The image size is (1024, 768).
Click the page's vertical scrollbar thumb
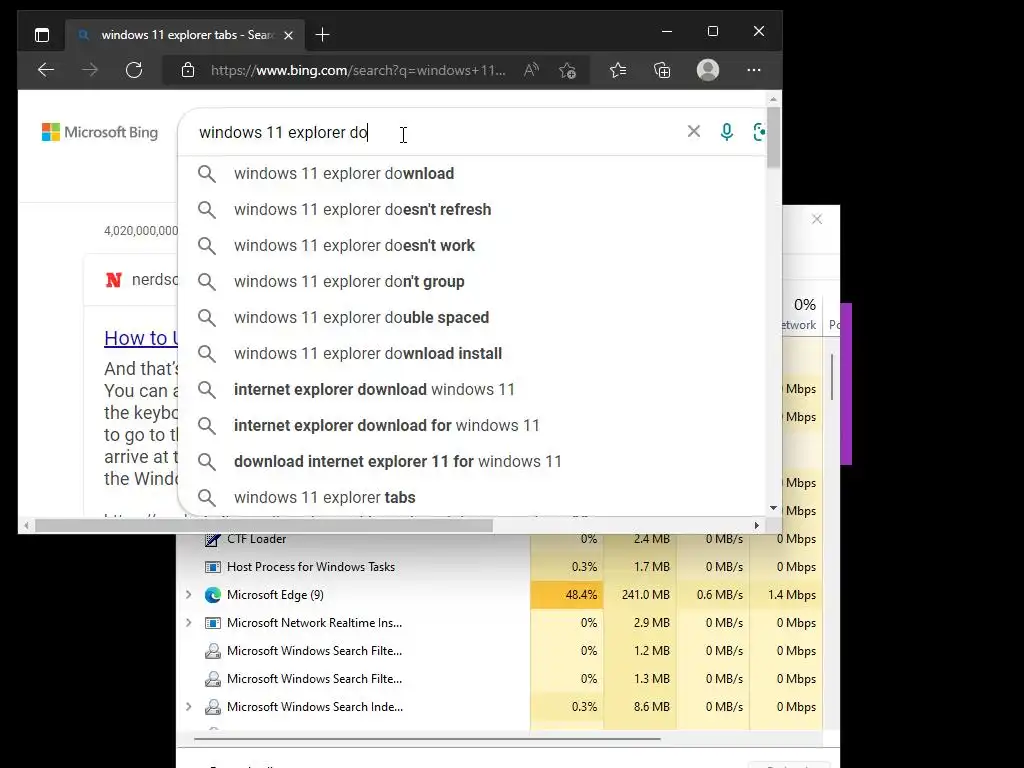[773, 137]
